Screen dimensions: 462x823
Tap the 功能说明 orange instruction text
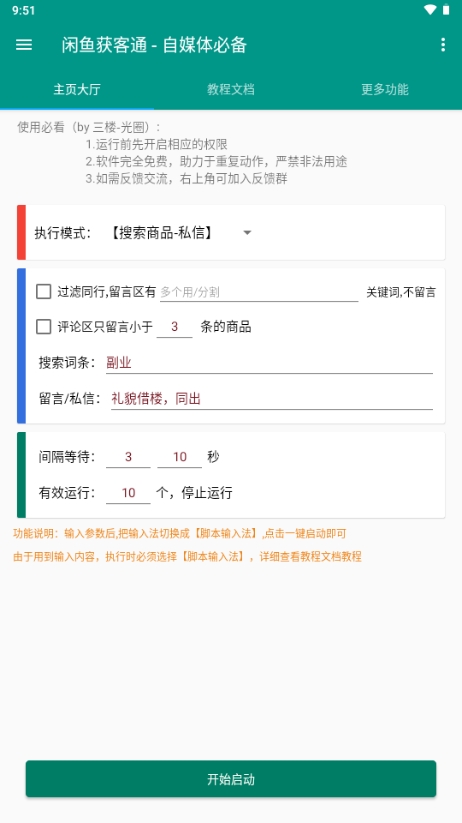[180, 534]
